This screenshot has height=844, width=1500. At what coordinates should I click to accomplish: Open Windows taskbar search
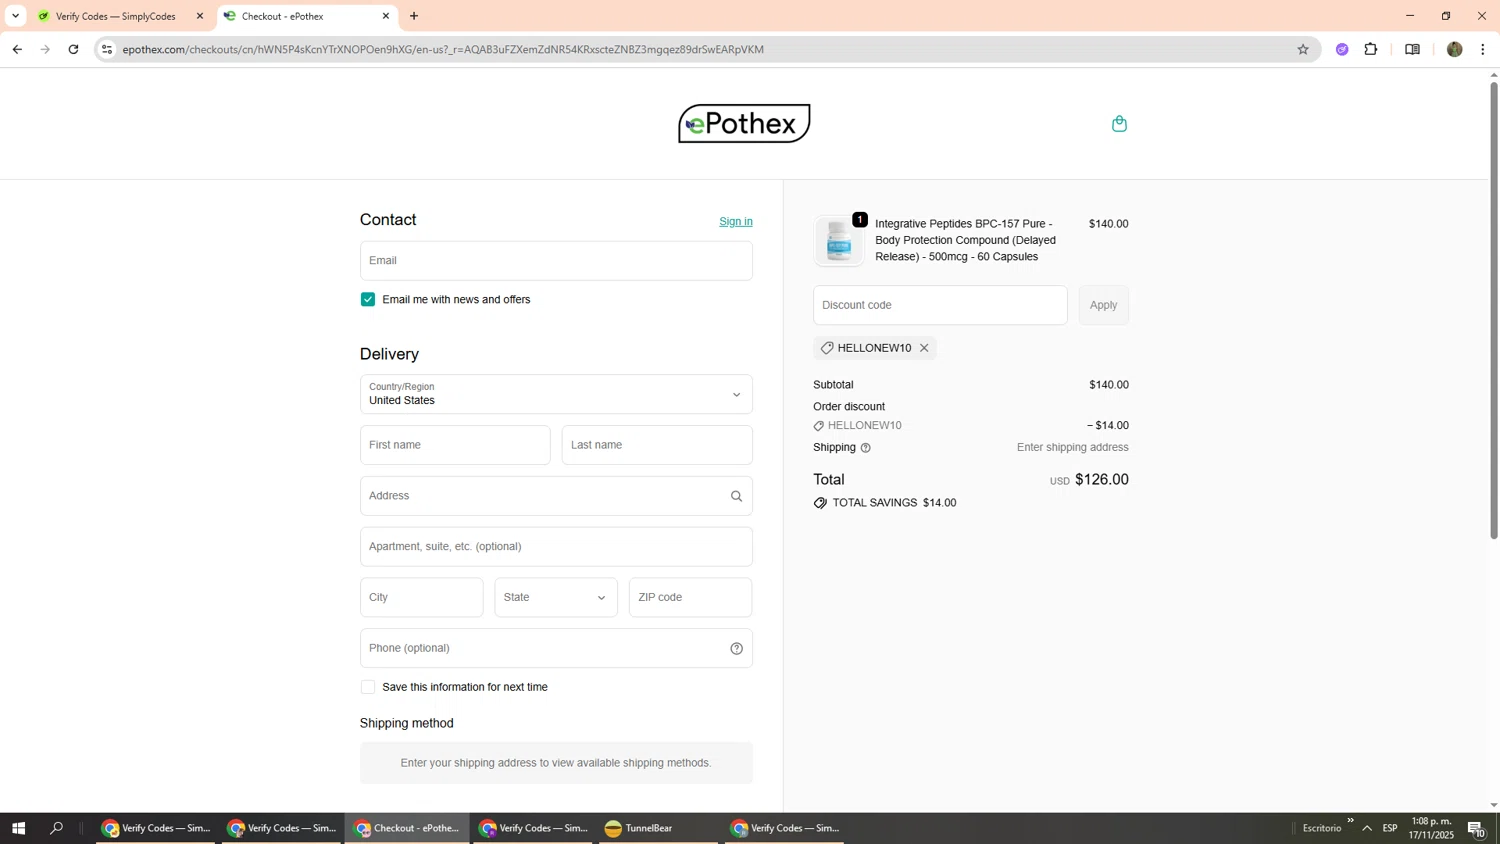57,828
